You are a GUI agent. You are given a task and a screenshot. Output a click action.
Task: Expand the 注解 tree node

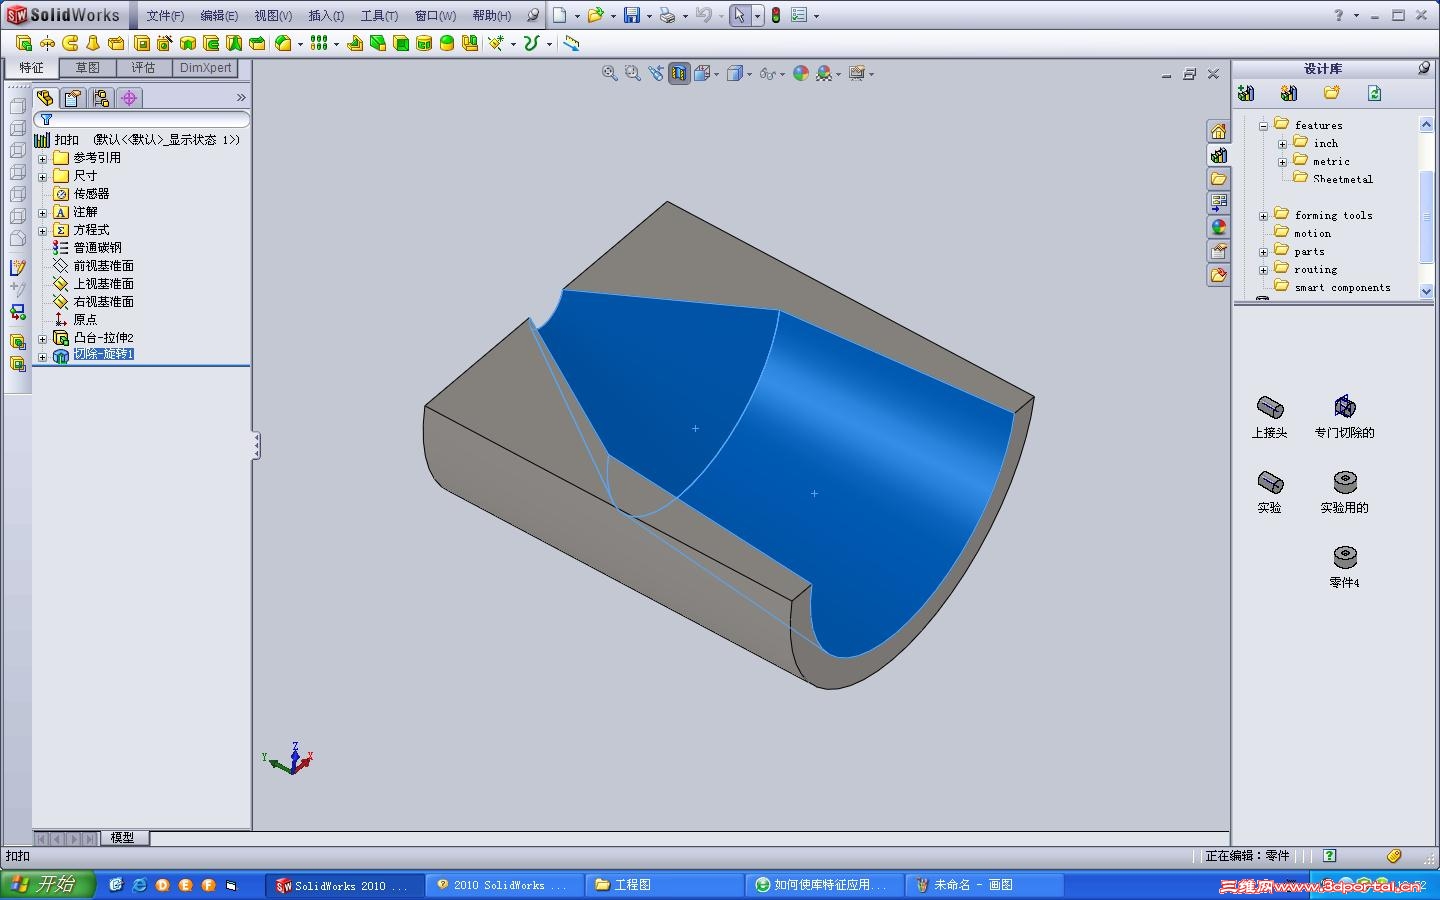pyautogui.click(x=42, y=212)
